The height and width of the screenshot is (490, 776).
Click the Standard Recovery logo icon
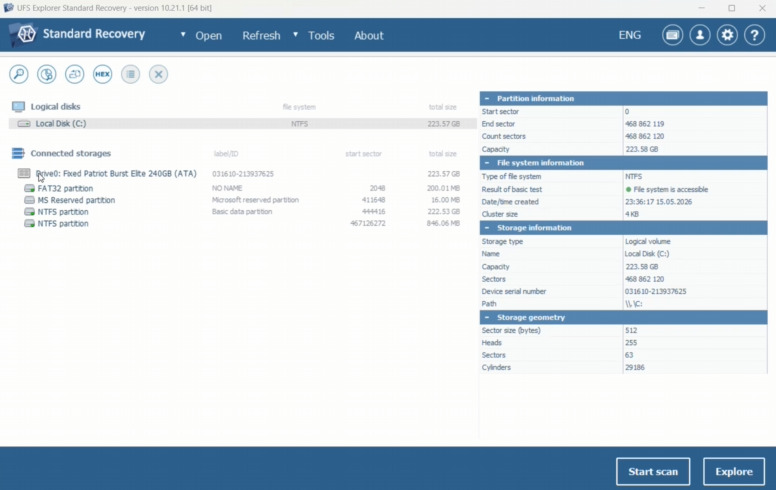point(23,35)
